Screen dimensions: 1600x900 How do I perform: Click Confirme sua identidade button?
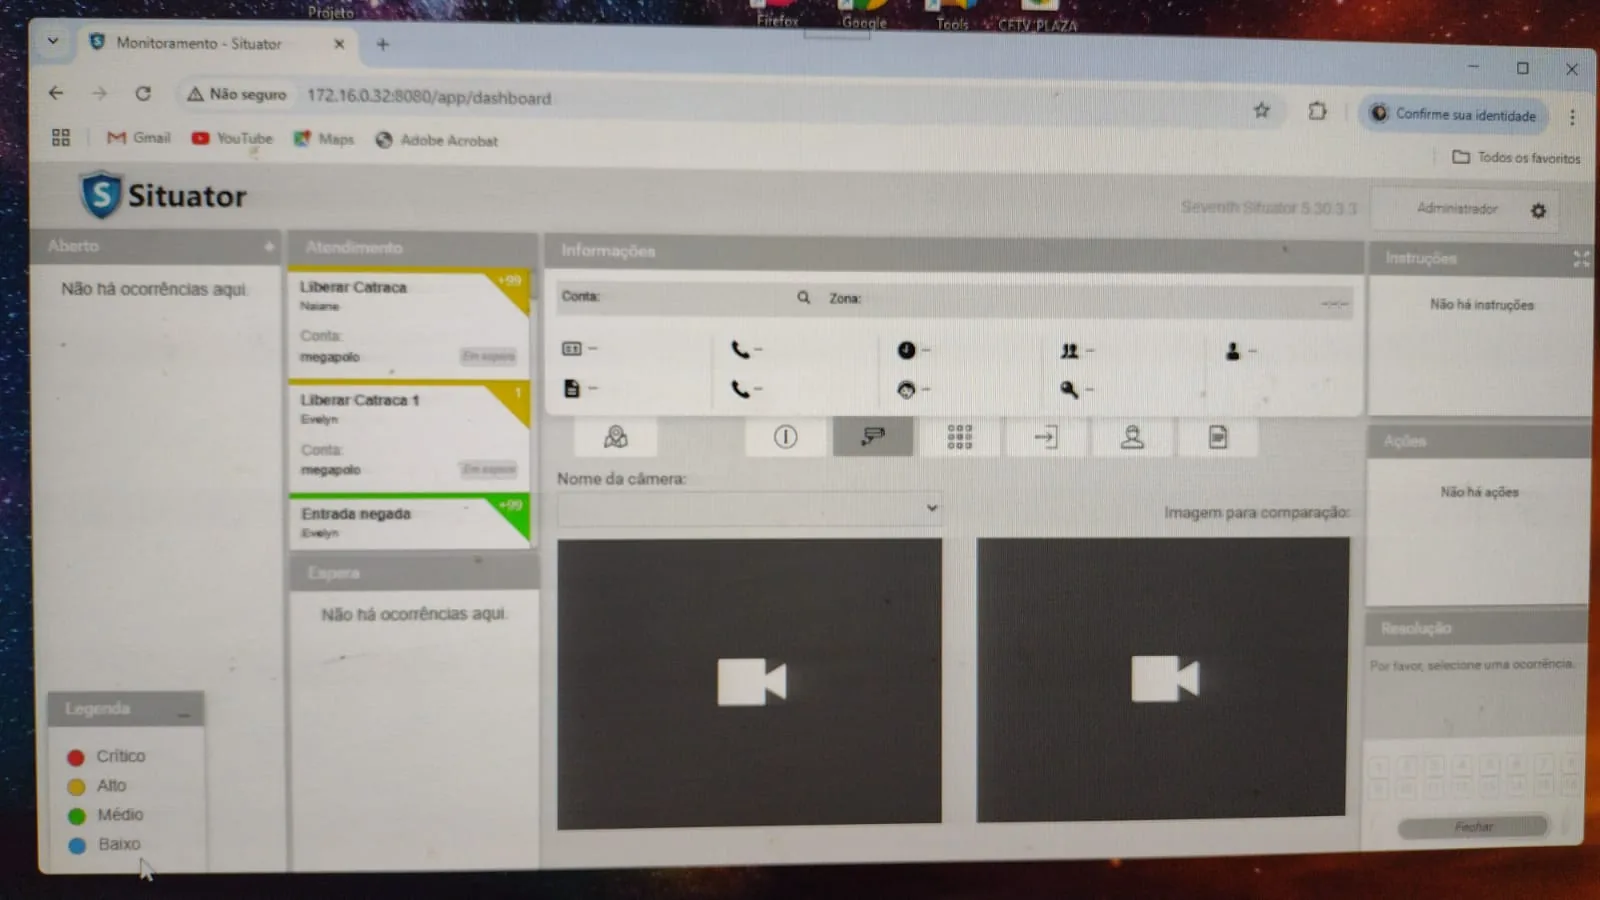click(1454, 114)
